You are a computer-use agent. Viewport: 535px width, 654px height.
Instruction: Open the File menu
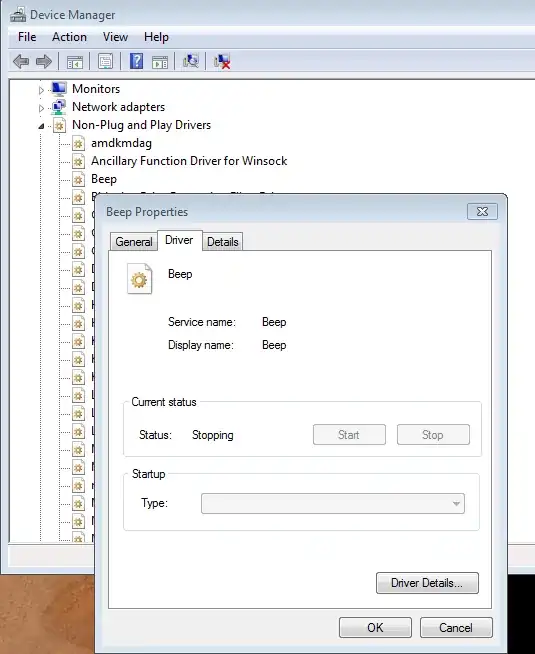[x=27, y=37]
